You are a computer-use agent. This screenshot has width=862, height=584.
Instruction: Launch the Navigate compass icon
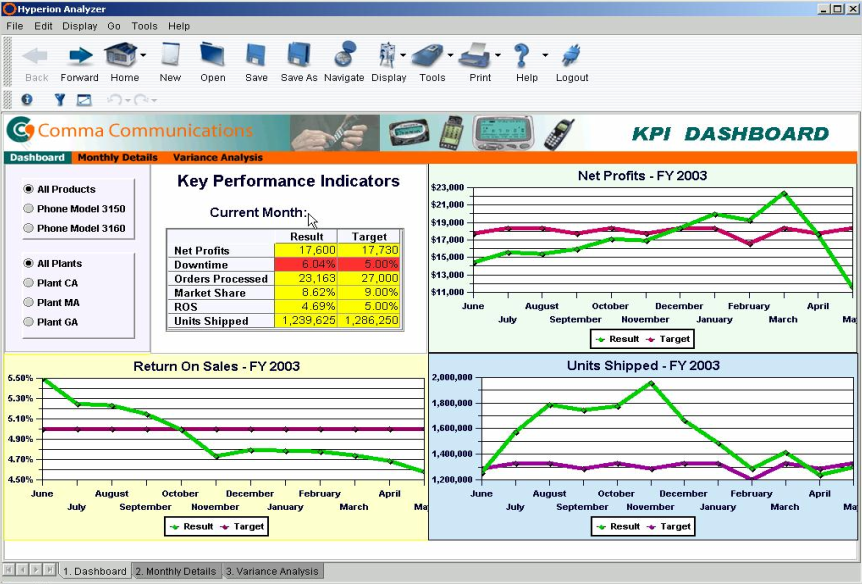pyautogui.click(x=344, y=54)
